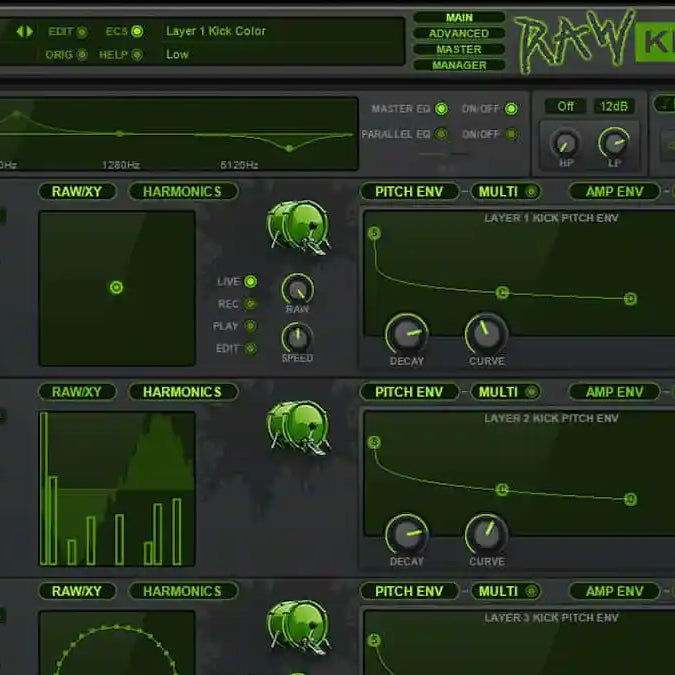Select Layer 2 HARMONICS tab

pos(183,392)
